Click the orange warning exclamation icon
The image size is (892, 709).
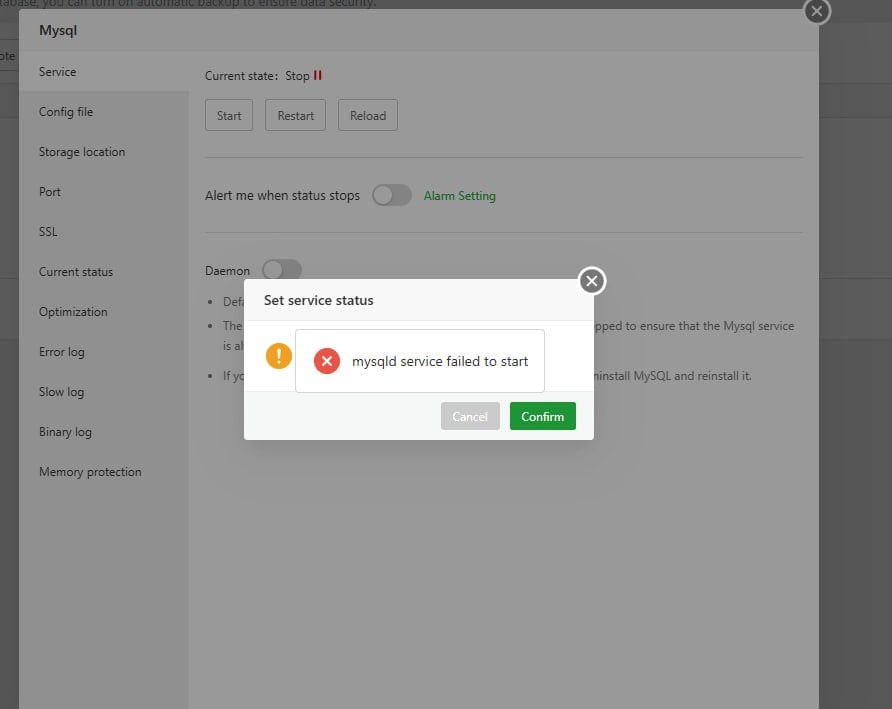click(279, 356)
